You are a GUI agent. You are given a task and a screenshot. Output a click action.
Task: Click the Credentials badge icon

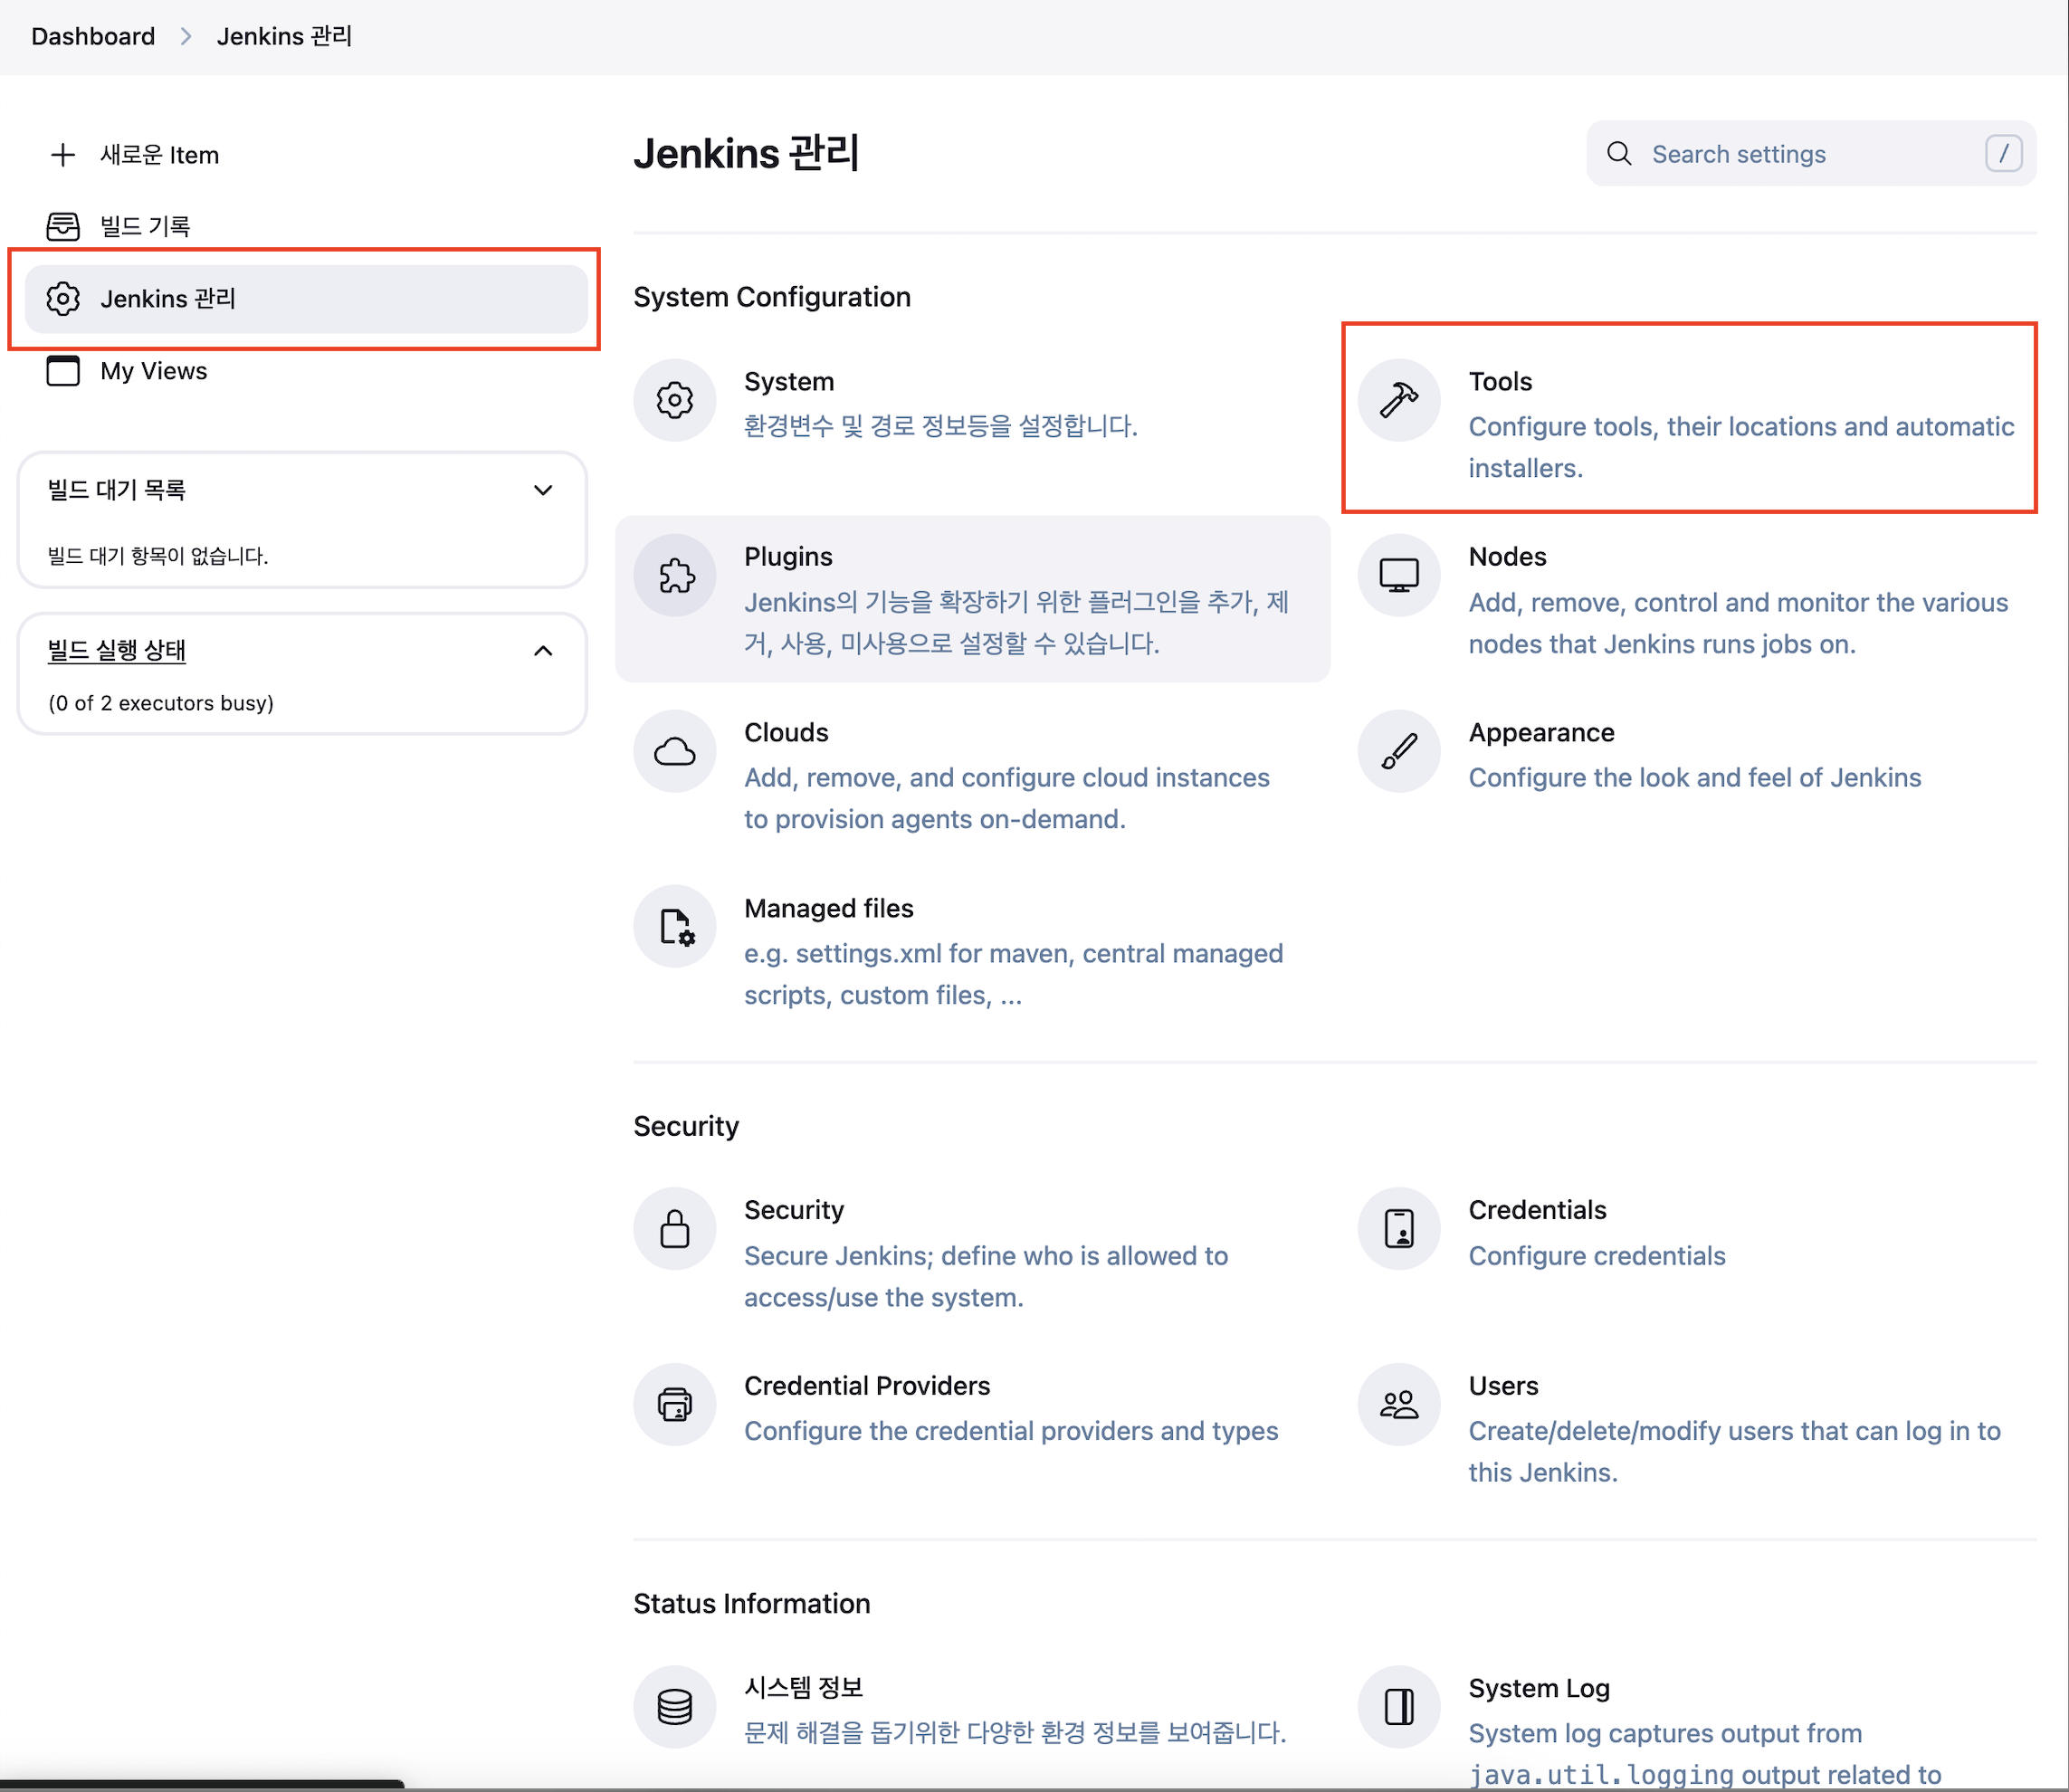click(1398, 1228)
